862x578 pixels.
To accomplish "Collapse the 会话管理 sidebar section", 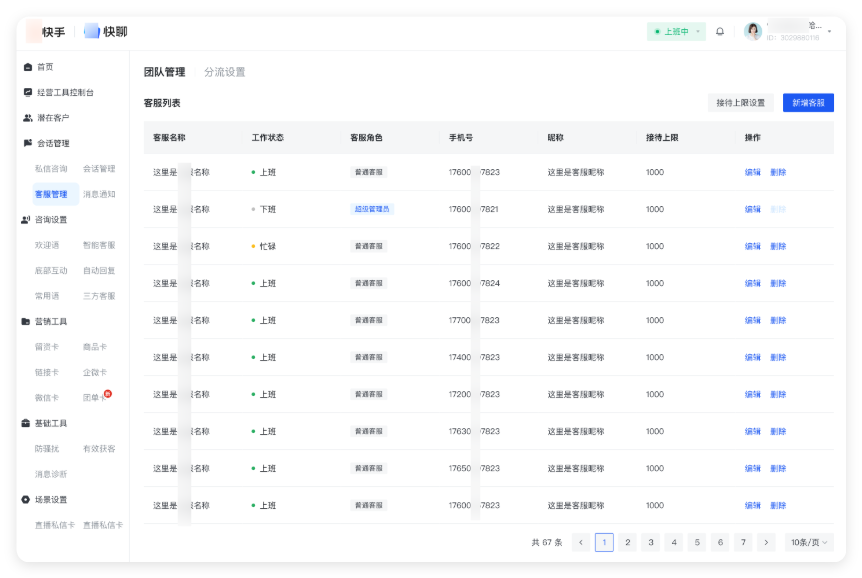I will coord(52,143).
